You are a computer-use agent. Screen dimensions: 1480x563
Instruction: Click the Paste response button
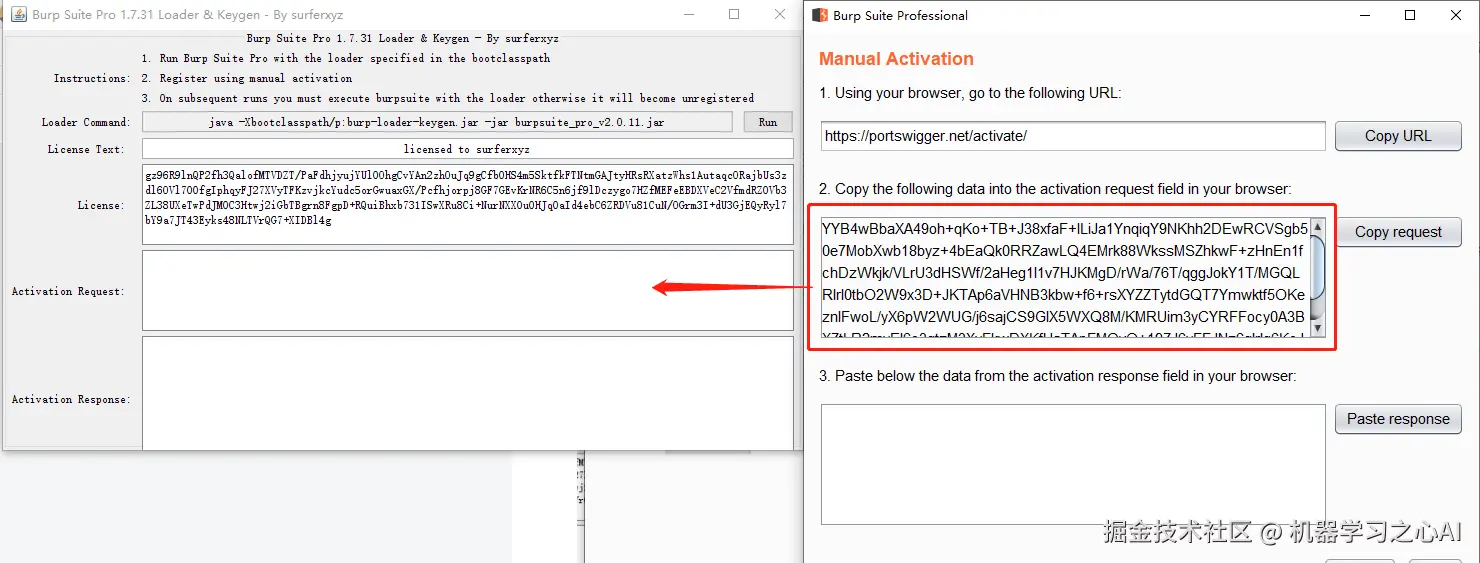(1398, 419)
